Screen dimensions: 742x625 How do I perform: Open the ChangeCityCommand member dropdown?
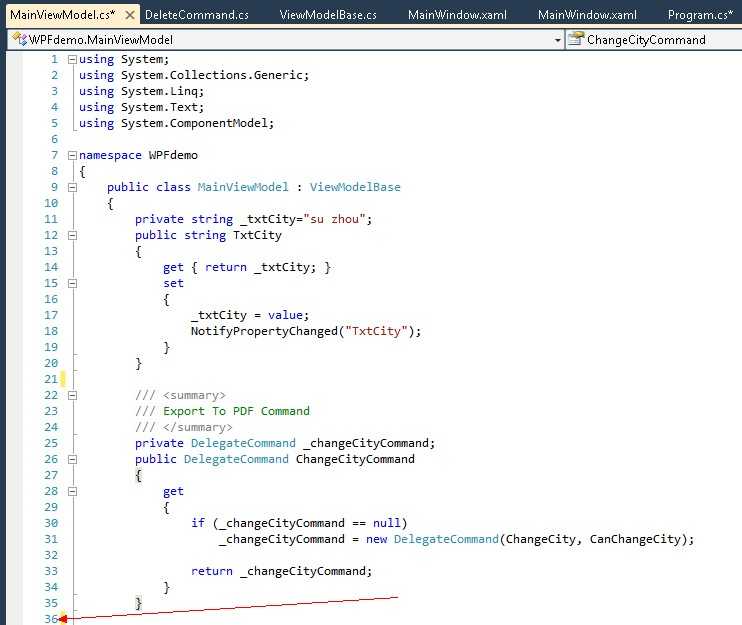[654, 40]
